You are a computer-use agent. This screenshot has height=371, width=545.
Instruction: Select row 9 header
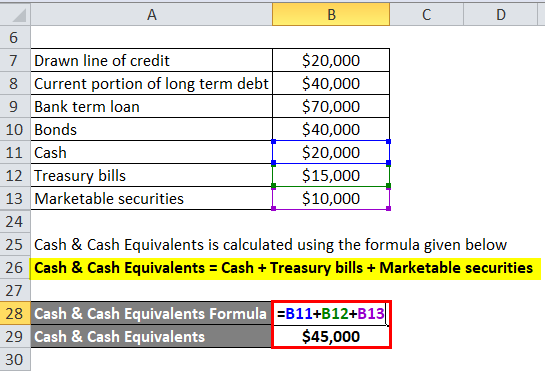point(15,106)
